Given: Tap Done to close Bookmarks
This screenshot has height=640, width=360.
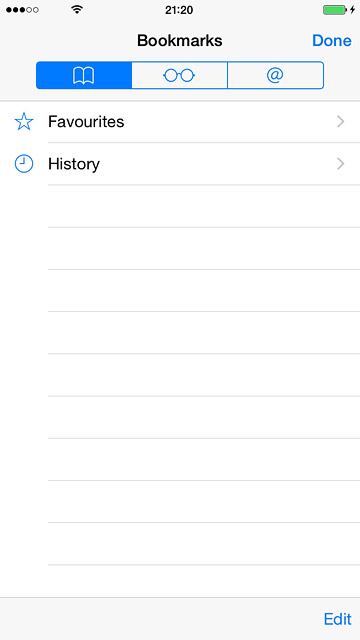Looking at the screenshot, I should [x=331, y=40].
